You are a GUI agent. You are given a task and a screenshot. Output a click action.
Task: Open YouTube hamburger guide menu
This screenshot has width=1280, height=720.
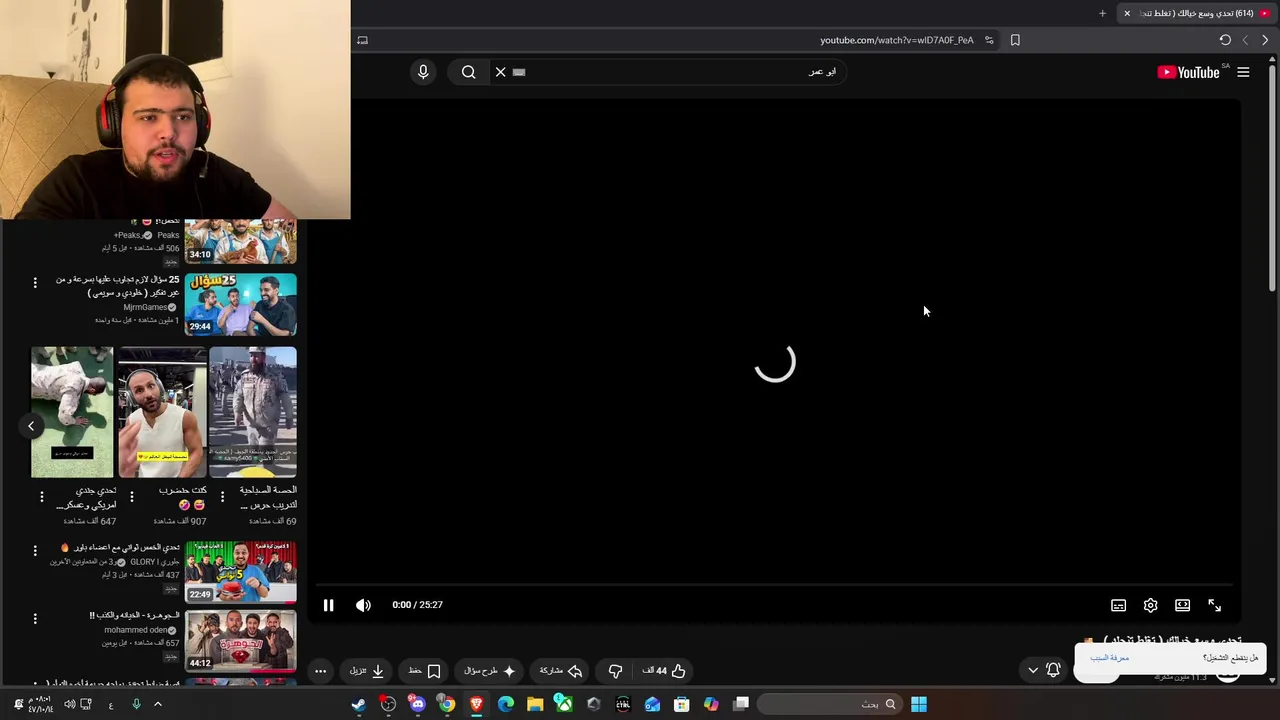1243,72
